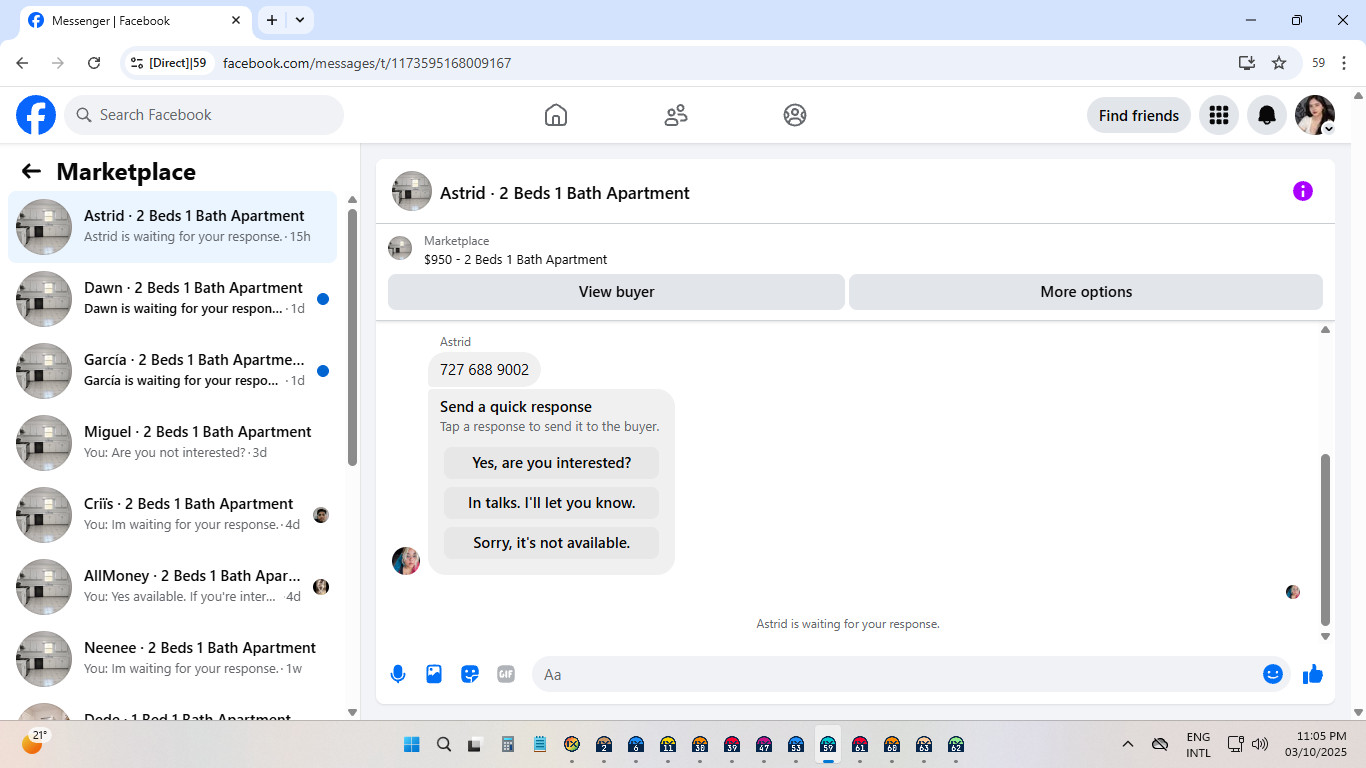Viewport: 1366px width, 768px height.
Task: Open the More options menu
Action: pyautogui.click(x=1086, y=292)
